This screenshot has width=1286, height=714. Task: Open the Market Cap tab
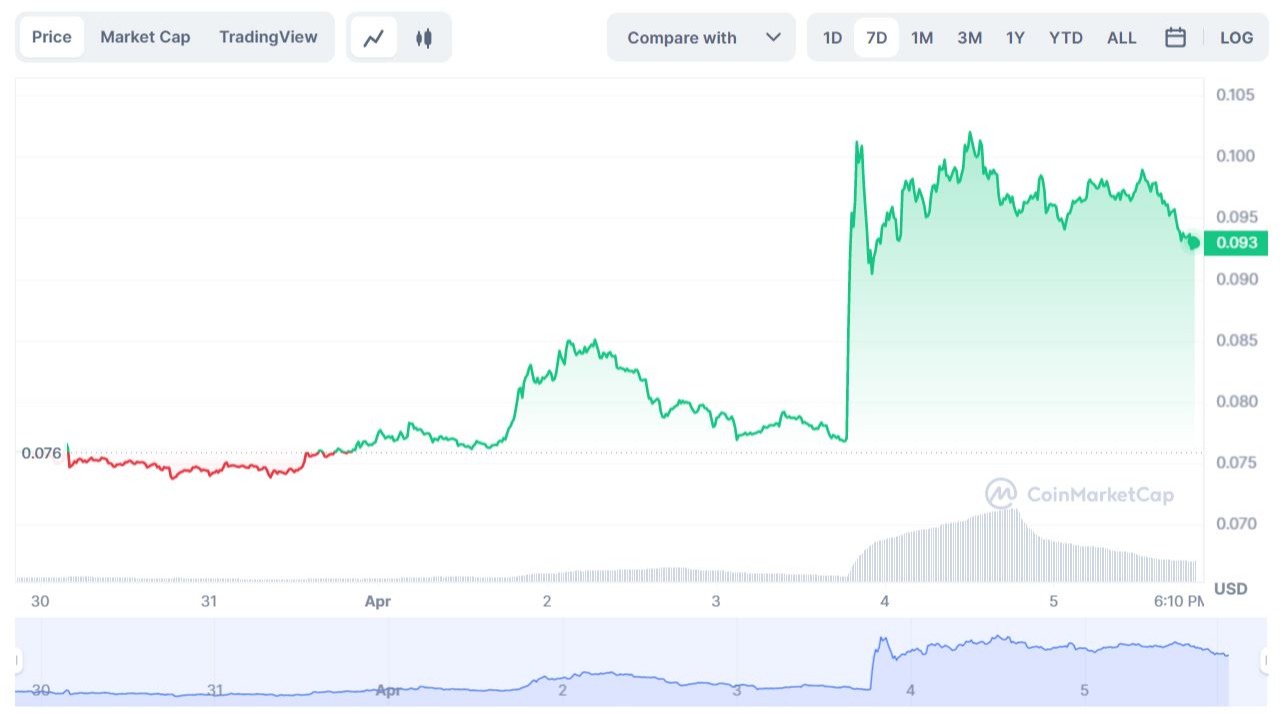pyautogui.click(x=145, y=37)
